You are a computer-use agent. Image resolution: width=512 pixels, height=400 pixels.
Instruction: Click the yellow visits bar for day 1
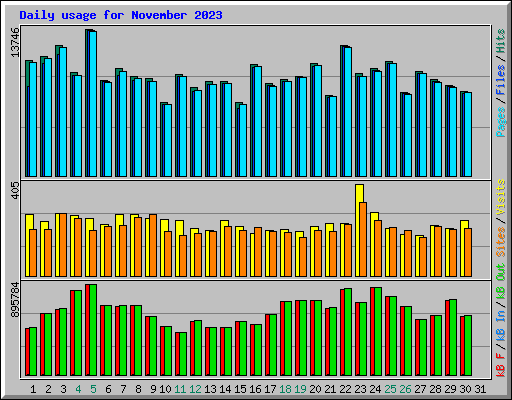29,245
